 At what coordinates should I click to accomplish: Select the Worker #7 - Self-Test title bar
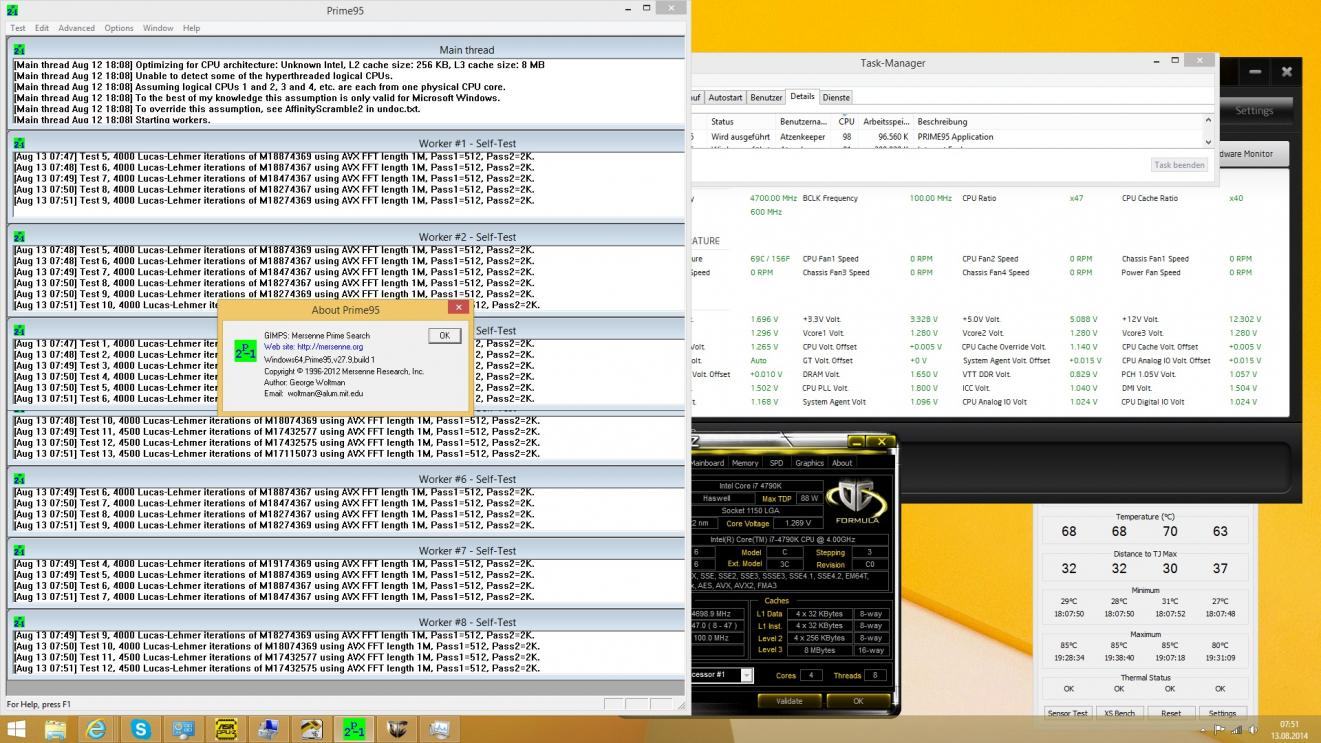[346, 550]
